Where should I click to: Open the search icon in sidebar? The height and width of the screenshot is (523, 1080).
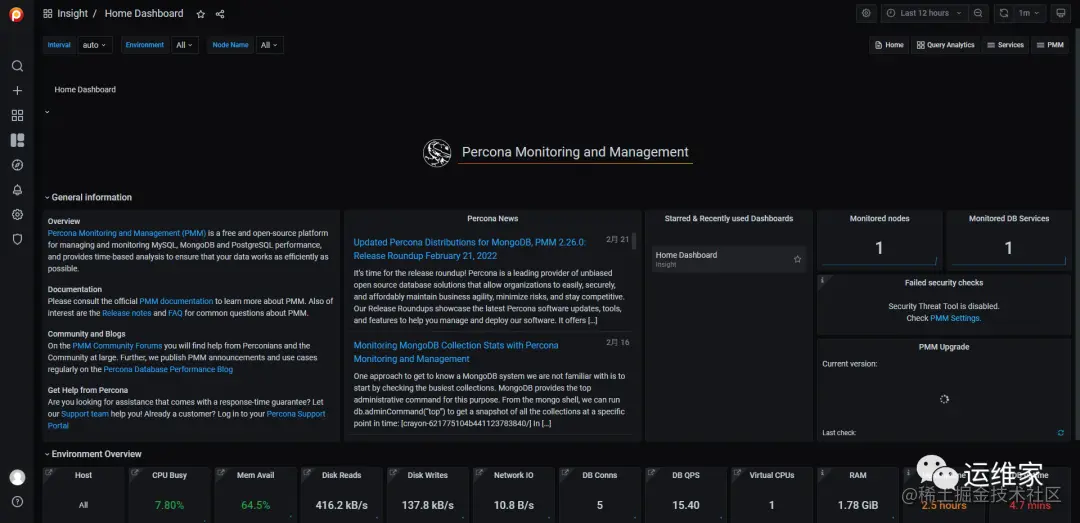[17, 66]
